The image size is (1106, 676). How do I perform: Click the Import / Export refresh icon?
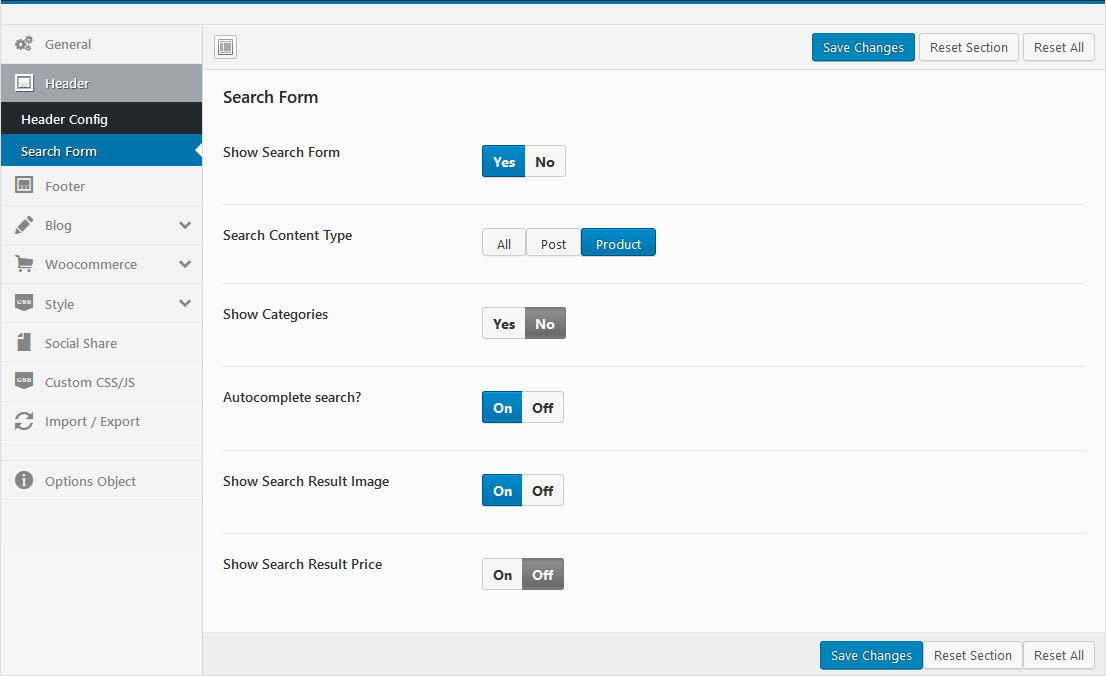coord(24,421)
